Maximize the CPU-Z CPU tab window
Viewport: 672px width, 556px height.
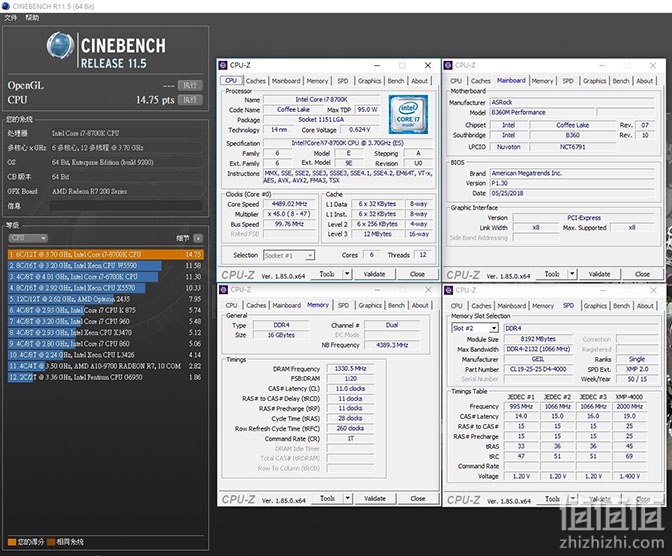coord(402,65)
